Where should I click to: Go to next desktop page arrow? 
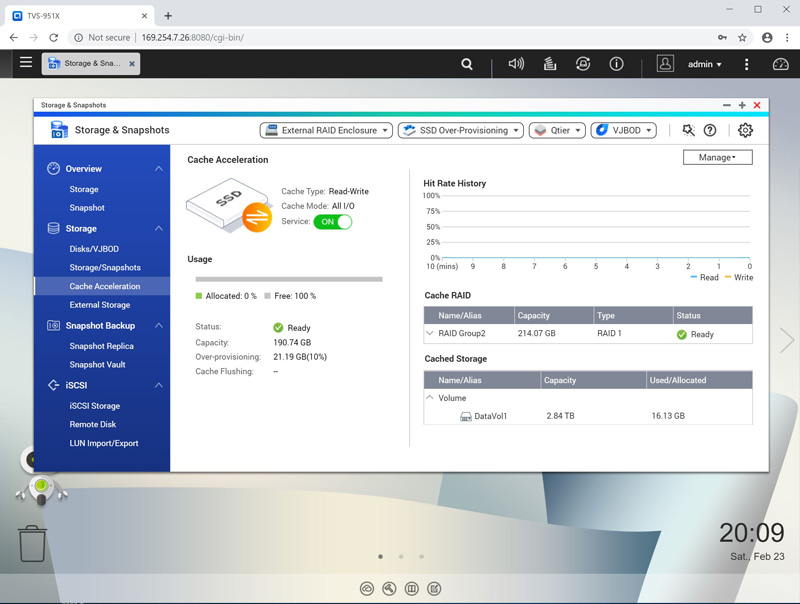pyautogui.click(x=787, y=340)
